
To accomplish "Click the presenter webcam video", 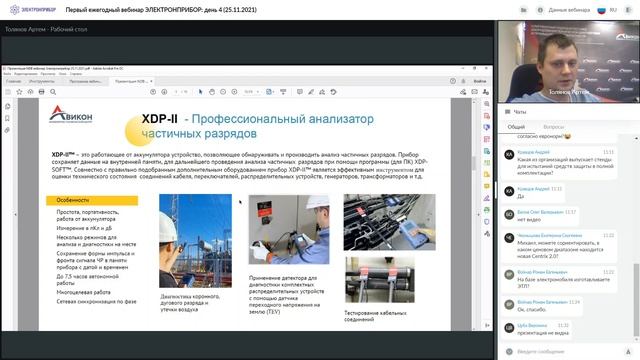I will 569,62.
